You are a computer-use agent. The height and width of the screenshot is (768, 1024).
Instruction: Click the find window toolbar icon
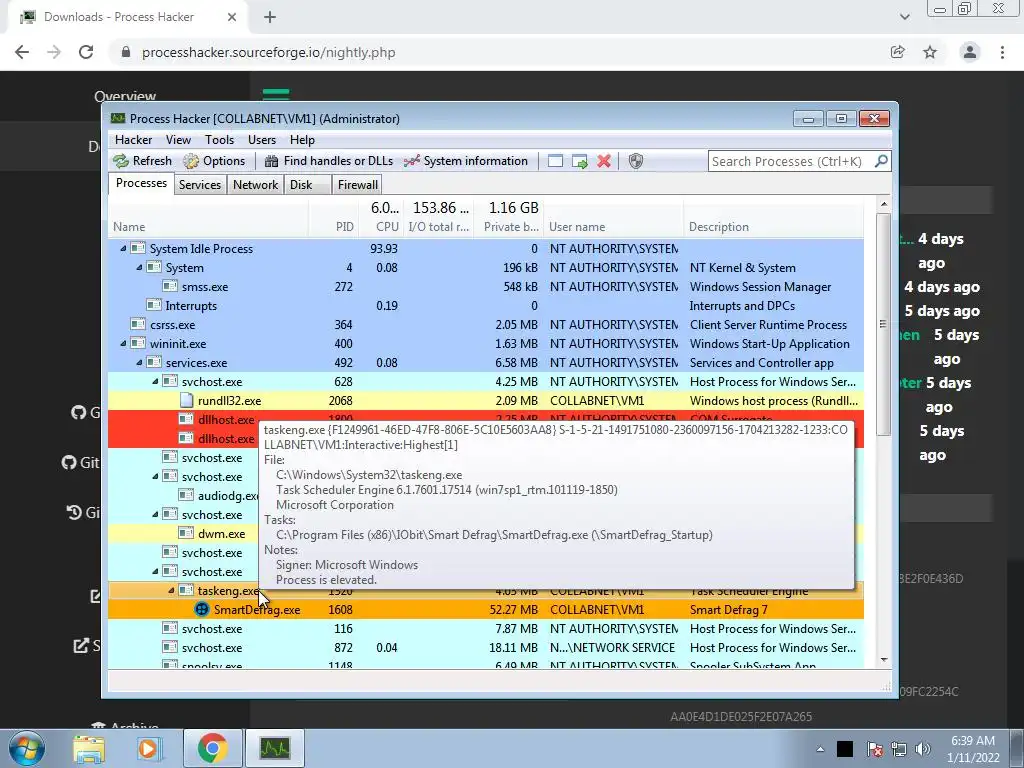point(555,161)
